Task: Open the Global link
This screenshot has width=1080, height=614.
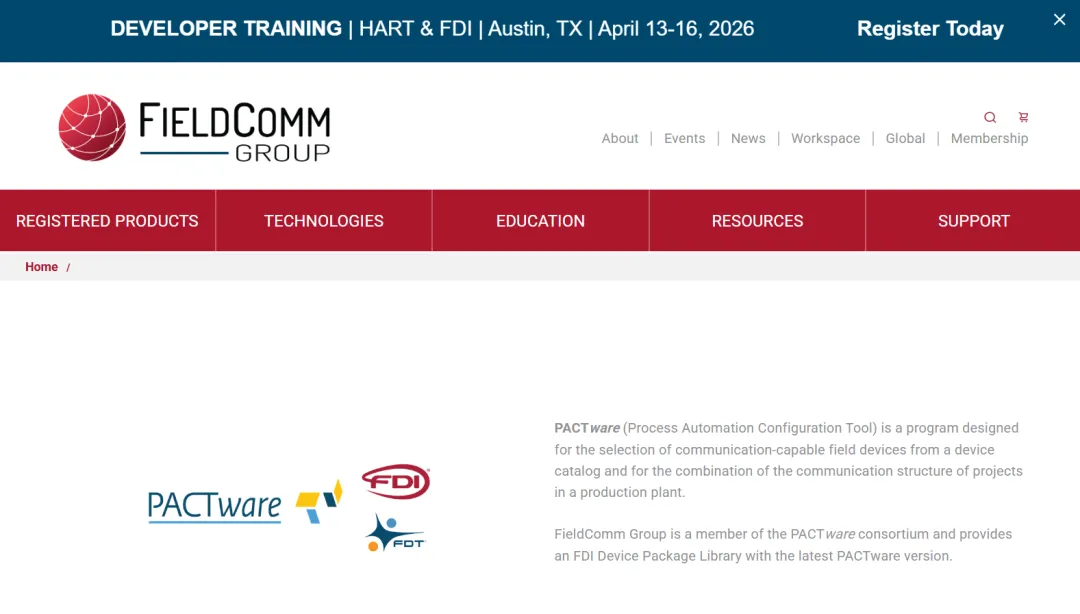Action: (x=905, y=139)
